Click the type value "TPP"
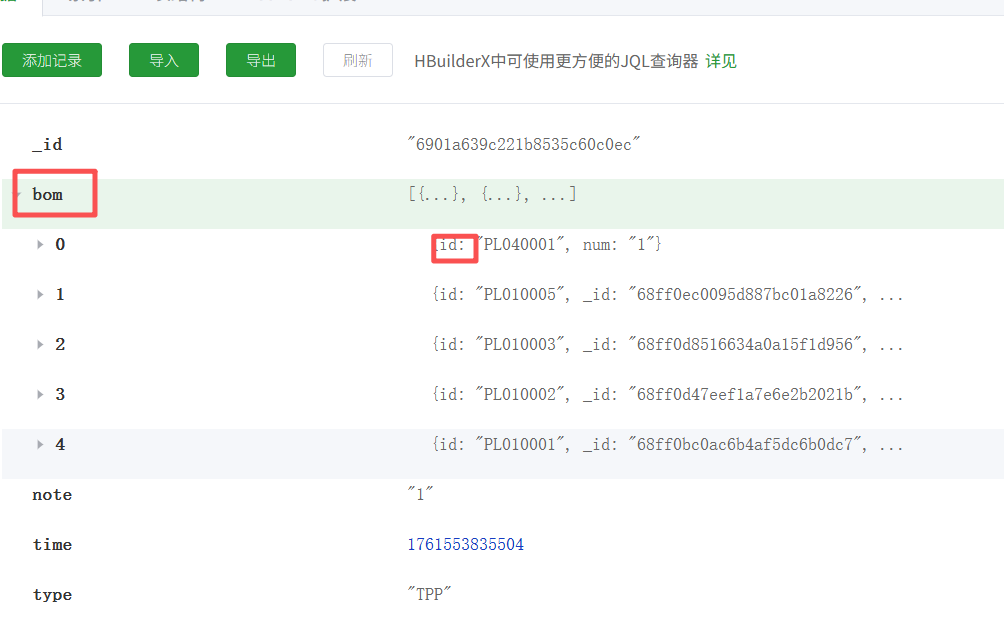 point(430,595)
